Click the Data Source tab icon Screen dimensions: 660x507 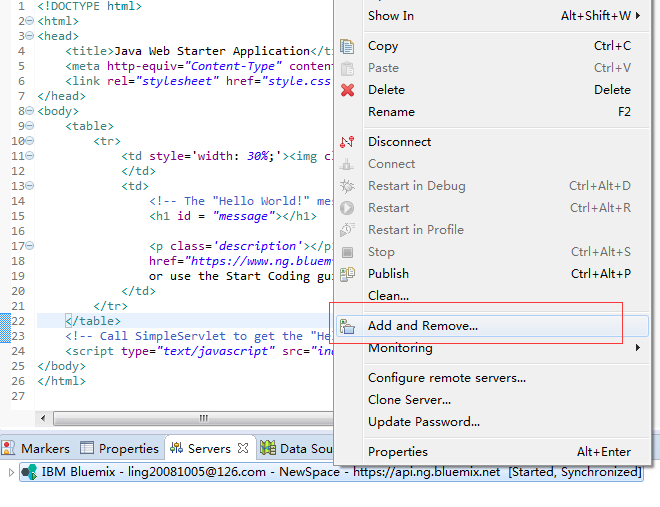coord(268,449)
